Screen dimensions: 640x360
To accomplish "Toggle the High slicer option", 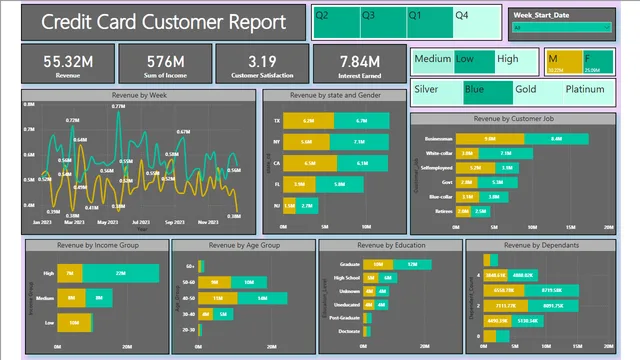I will (x=516, y=62).
